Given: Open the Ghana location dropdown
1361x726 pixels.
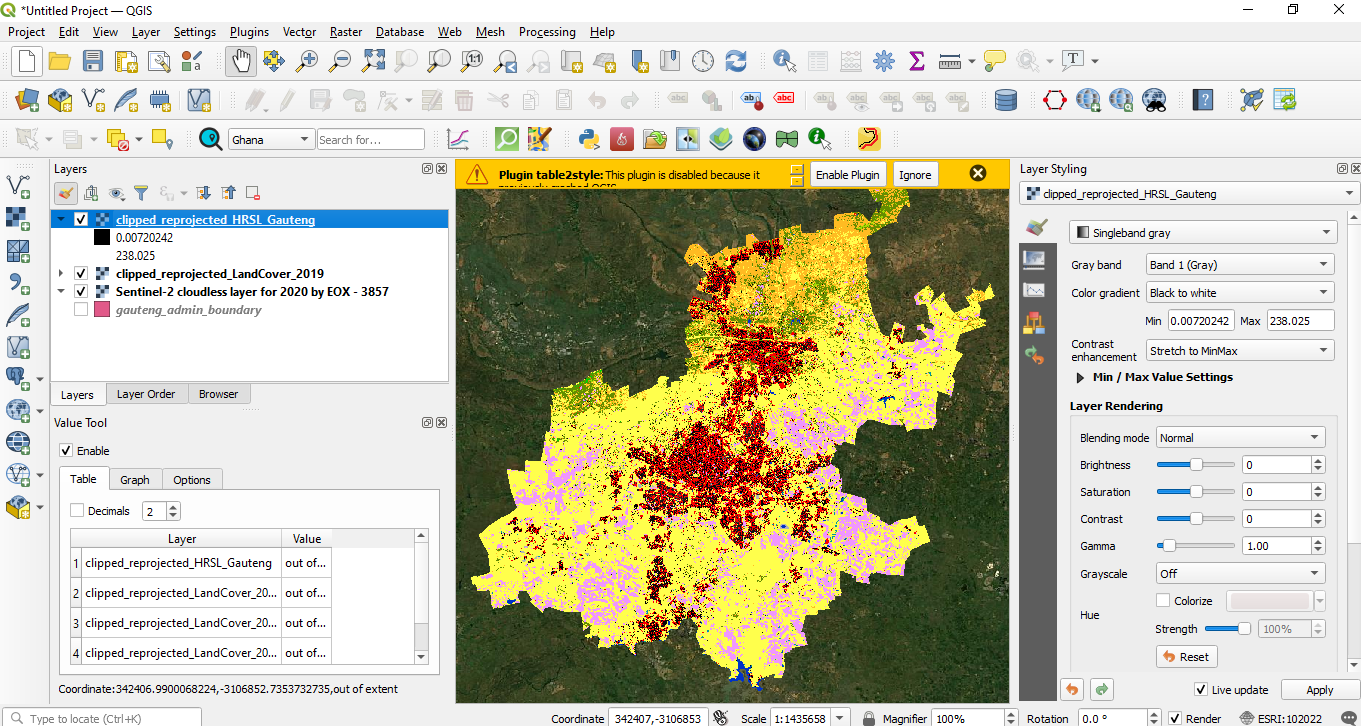Looking at the screenshot, I should (271, 140).
